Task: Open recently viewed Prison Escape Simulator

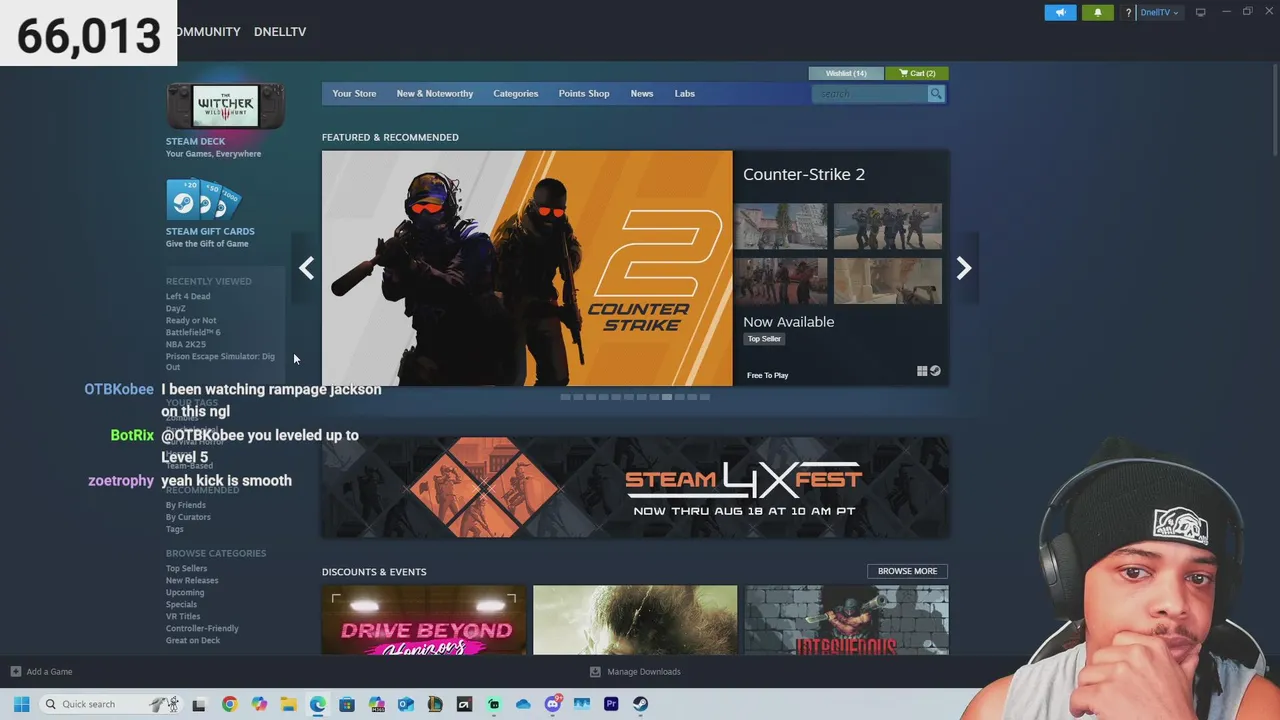Action: [220, 361]
